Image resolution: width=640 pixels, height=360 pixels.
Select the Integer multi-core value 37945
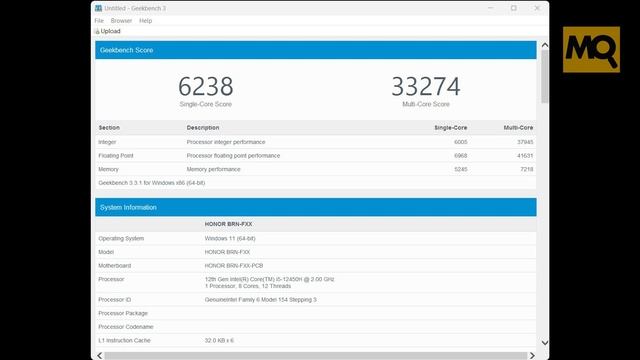(x=525, y=142)
